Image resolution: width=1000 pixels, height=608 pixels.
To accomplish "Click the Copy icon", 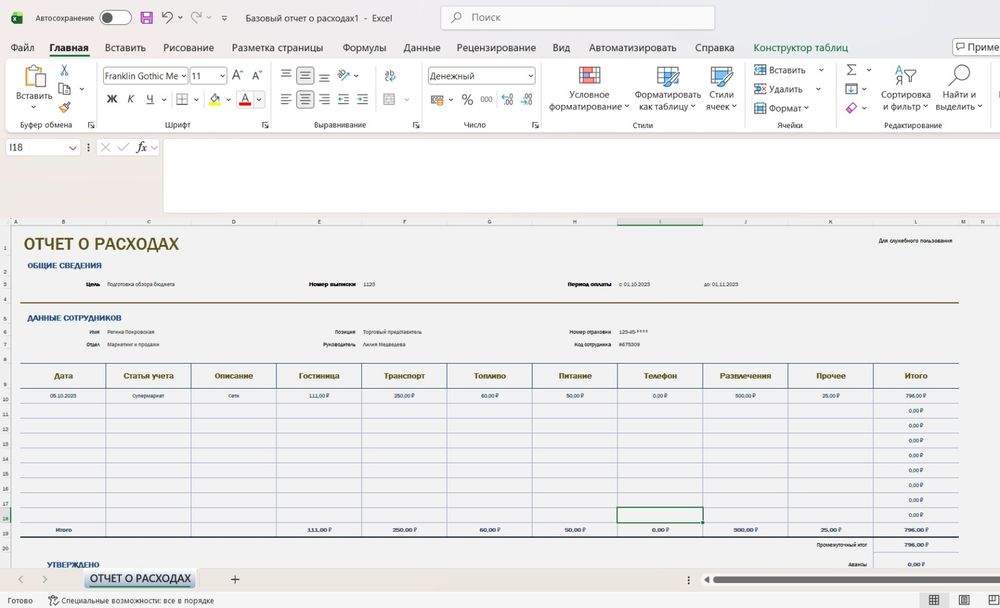I will click(x=64, y=89).
